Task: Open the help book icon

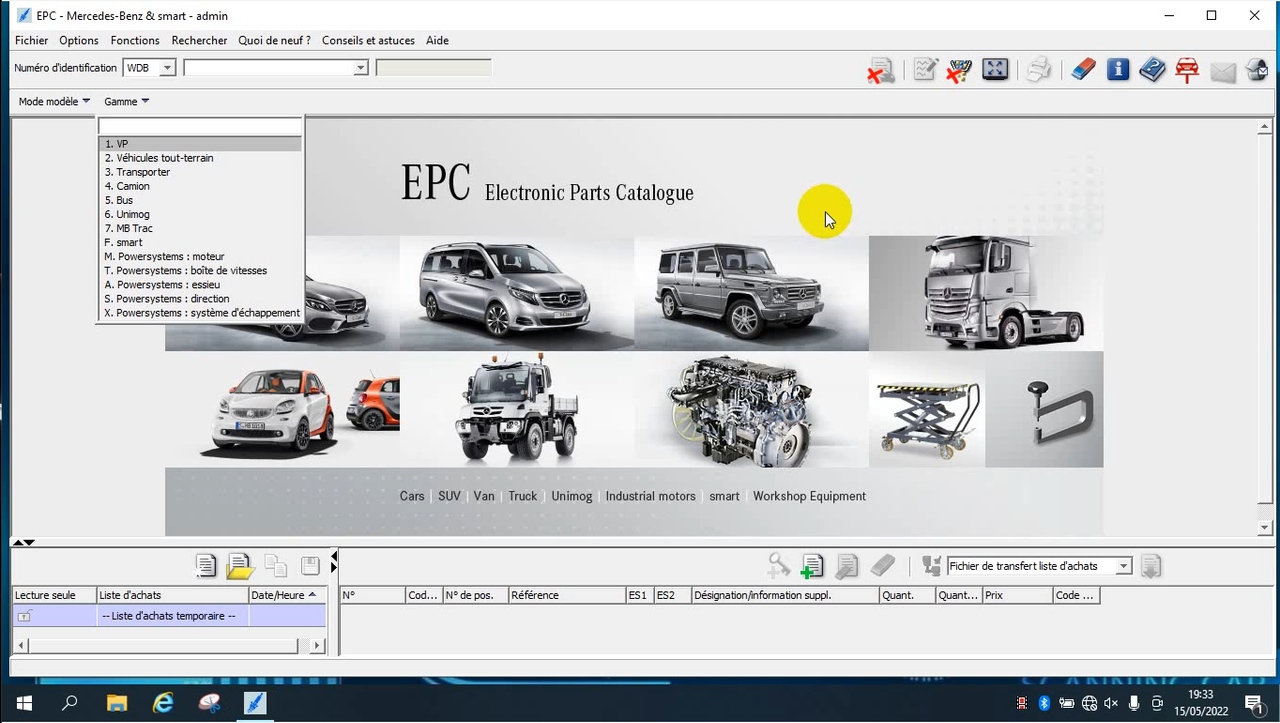Action: tap(1152, 70)
